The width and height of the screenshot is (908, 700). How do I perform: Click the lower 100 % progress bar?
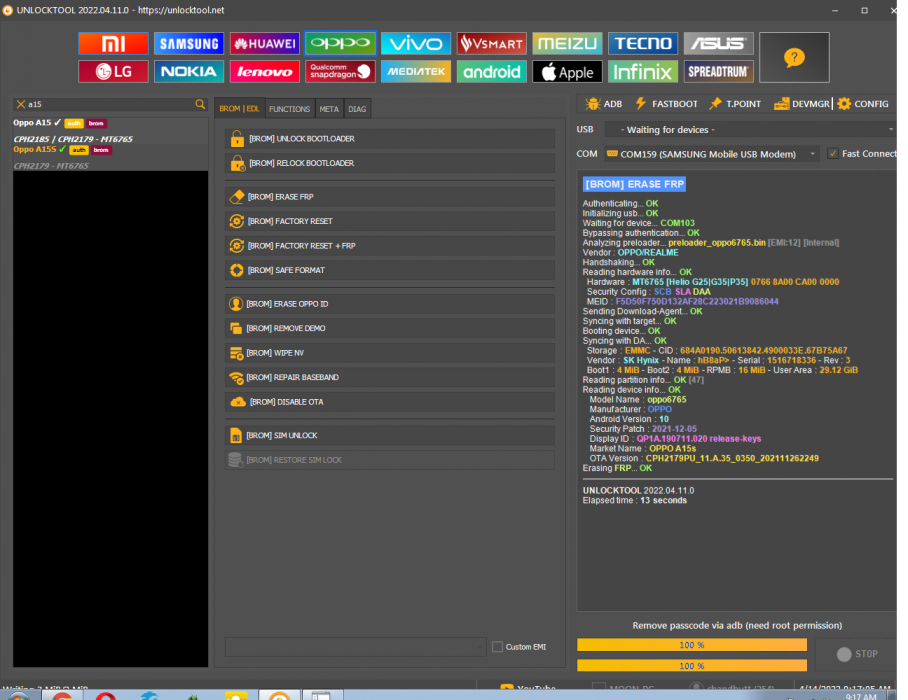click(x=692, y=666)
